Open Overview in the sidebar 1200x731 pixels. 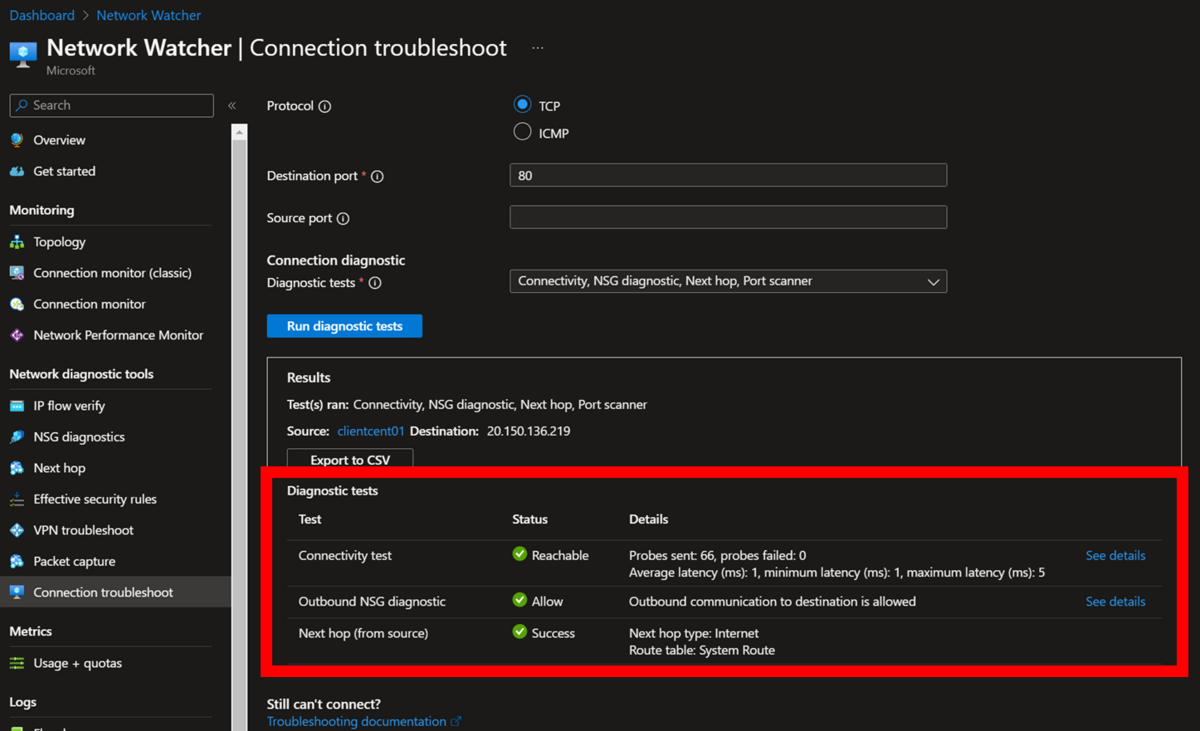(59, 140)
